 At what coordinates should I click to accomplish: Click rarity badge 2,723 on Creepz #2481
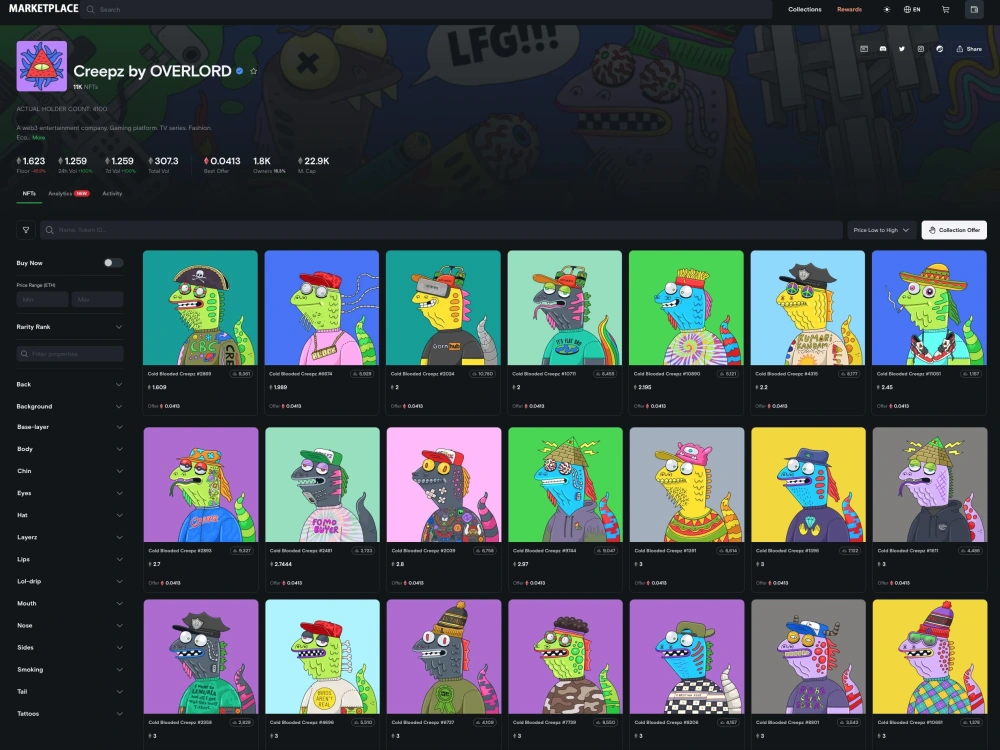[363, 551]
